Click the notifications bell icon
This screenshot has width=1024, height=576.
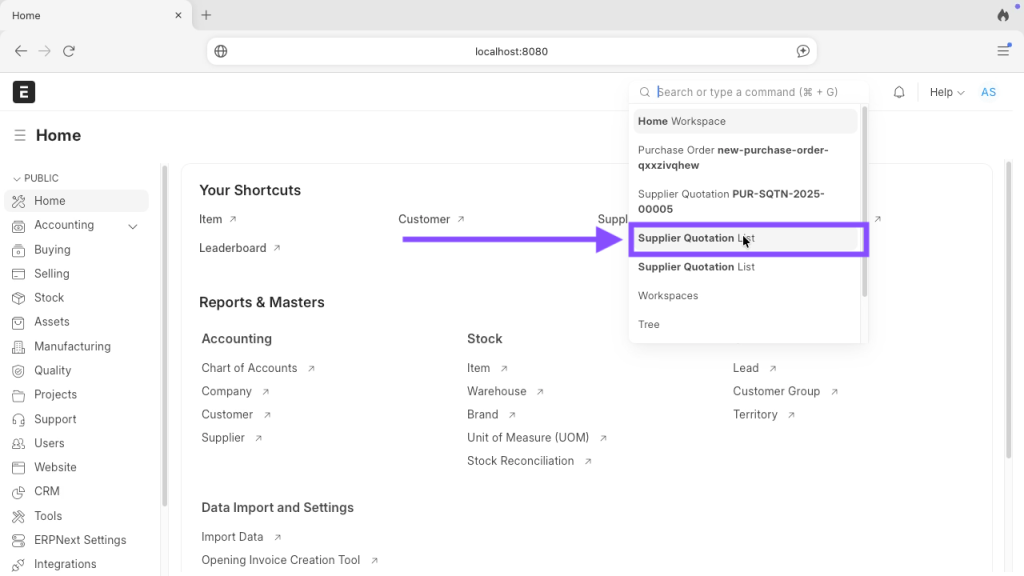(x=899, y=92)
